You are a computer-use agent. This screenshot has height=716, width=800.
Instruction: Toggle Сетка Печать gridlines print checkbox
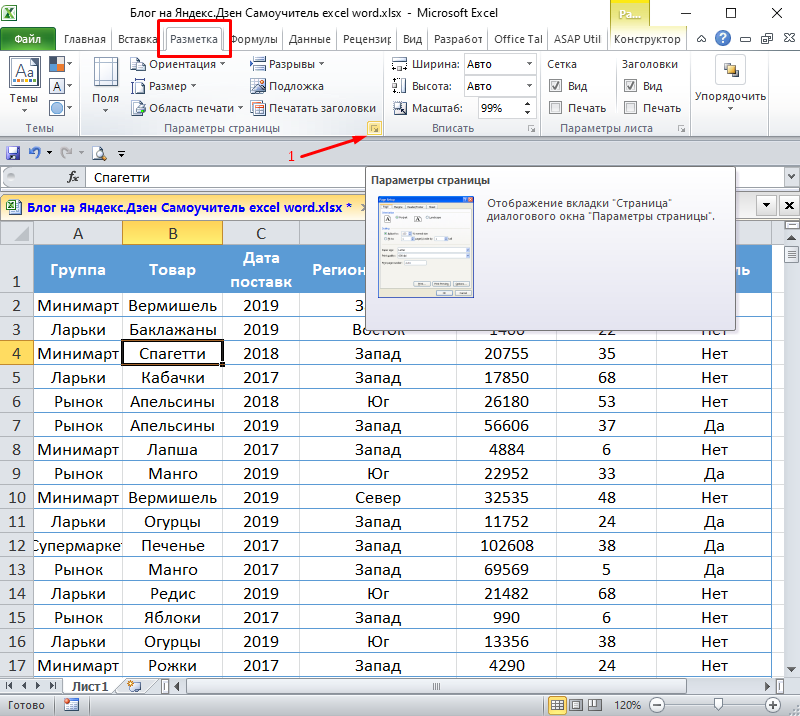point(555,108)
